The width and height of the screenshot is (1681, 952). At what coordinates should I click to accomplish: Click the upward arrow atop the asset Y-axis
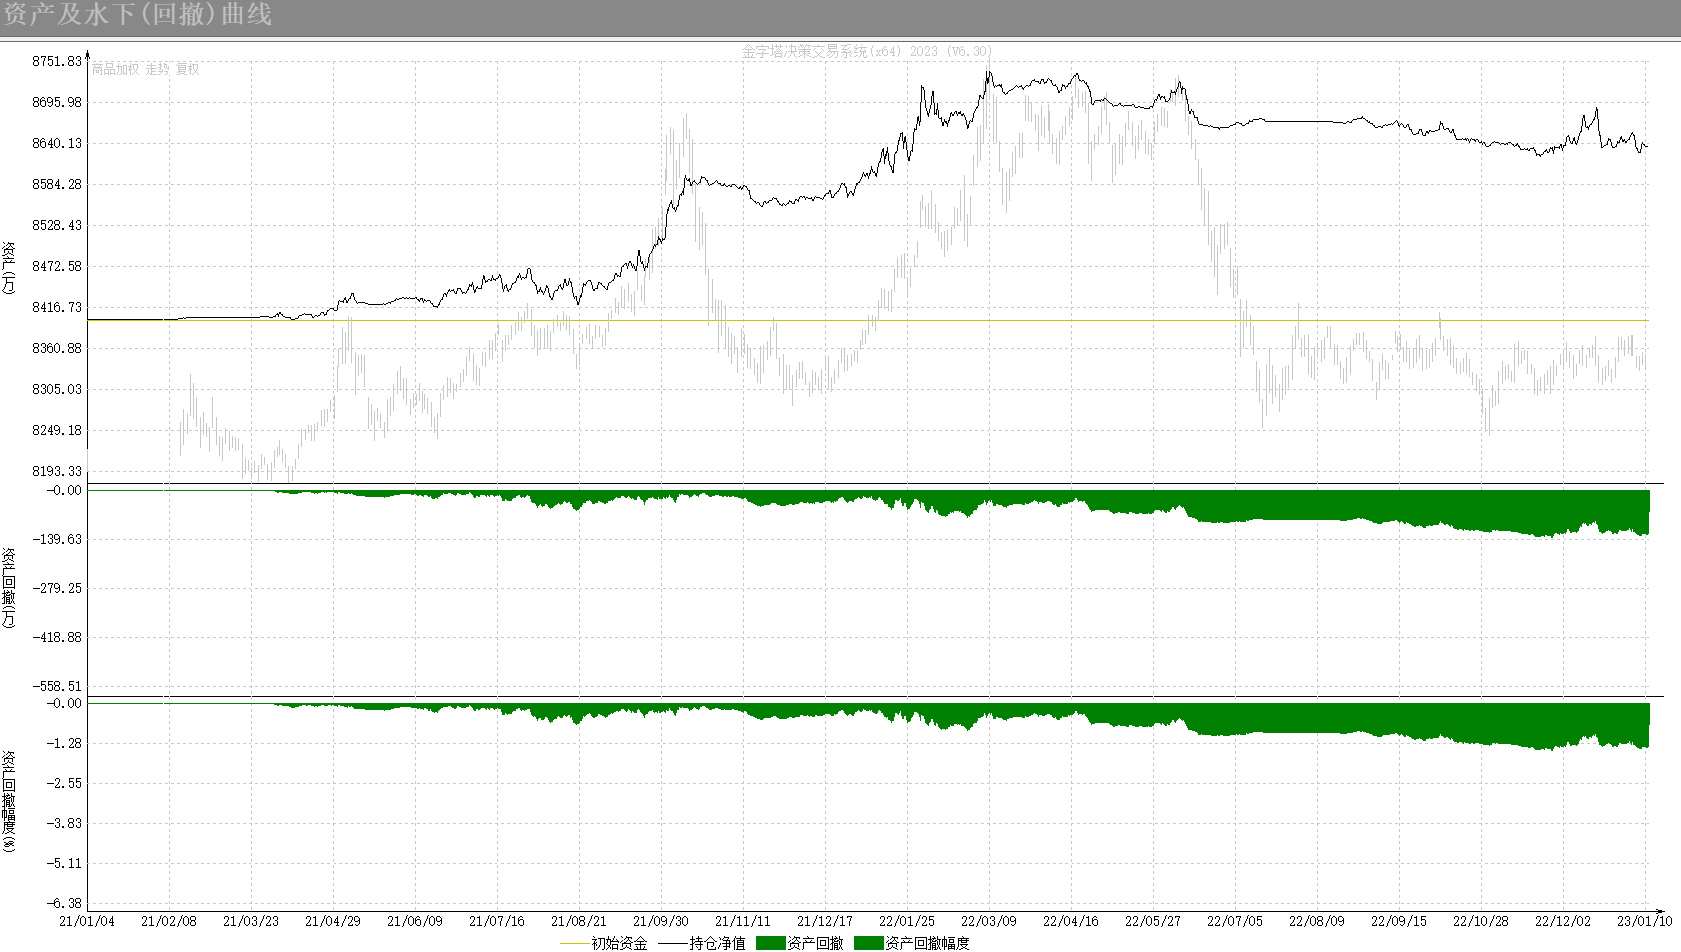[88, 55]
